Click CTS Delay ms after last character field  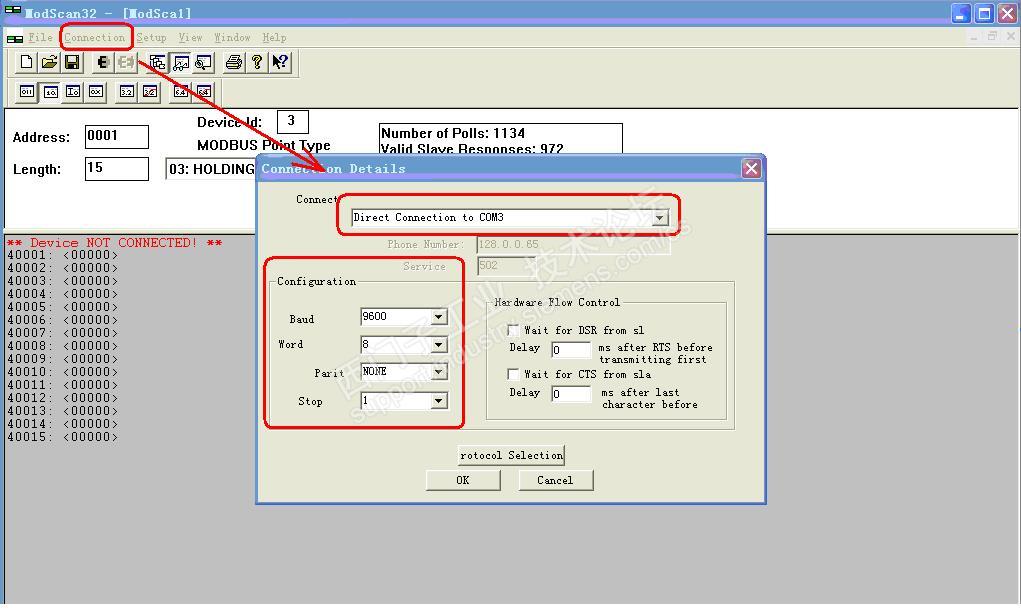571,394
